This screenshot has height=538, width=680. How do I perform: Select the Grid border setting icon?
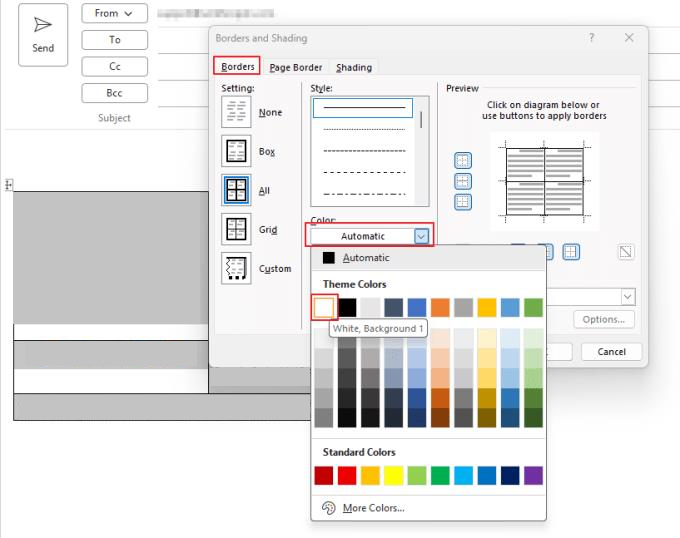point(236,229)
